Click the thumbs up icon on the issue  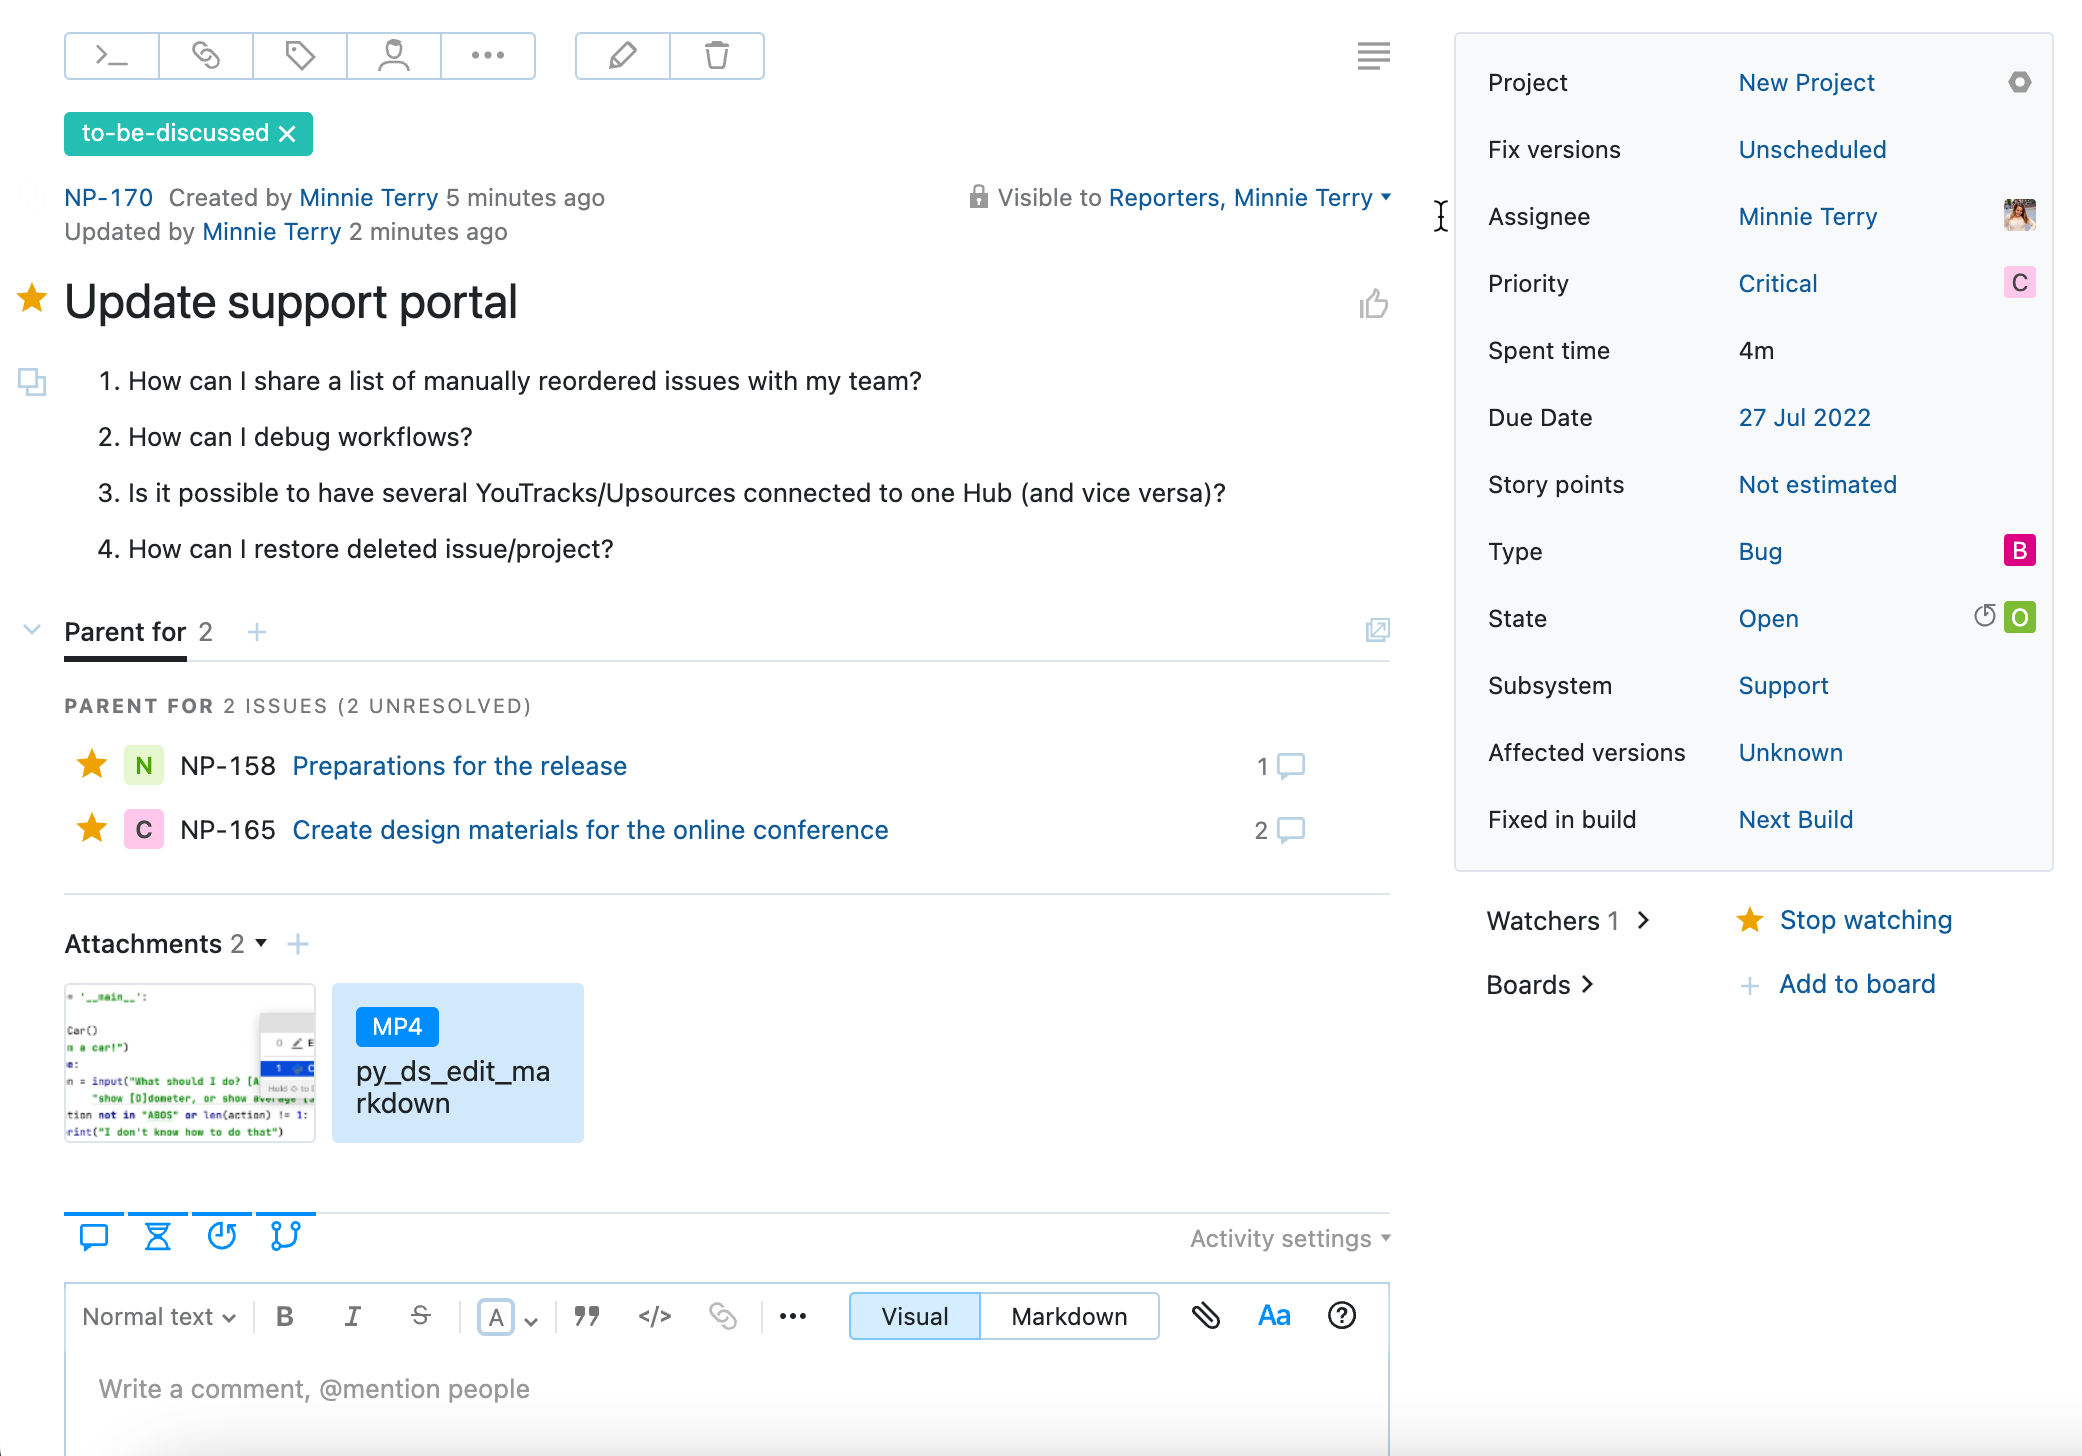coord(1374,303)
